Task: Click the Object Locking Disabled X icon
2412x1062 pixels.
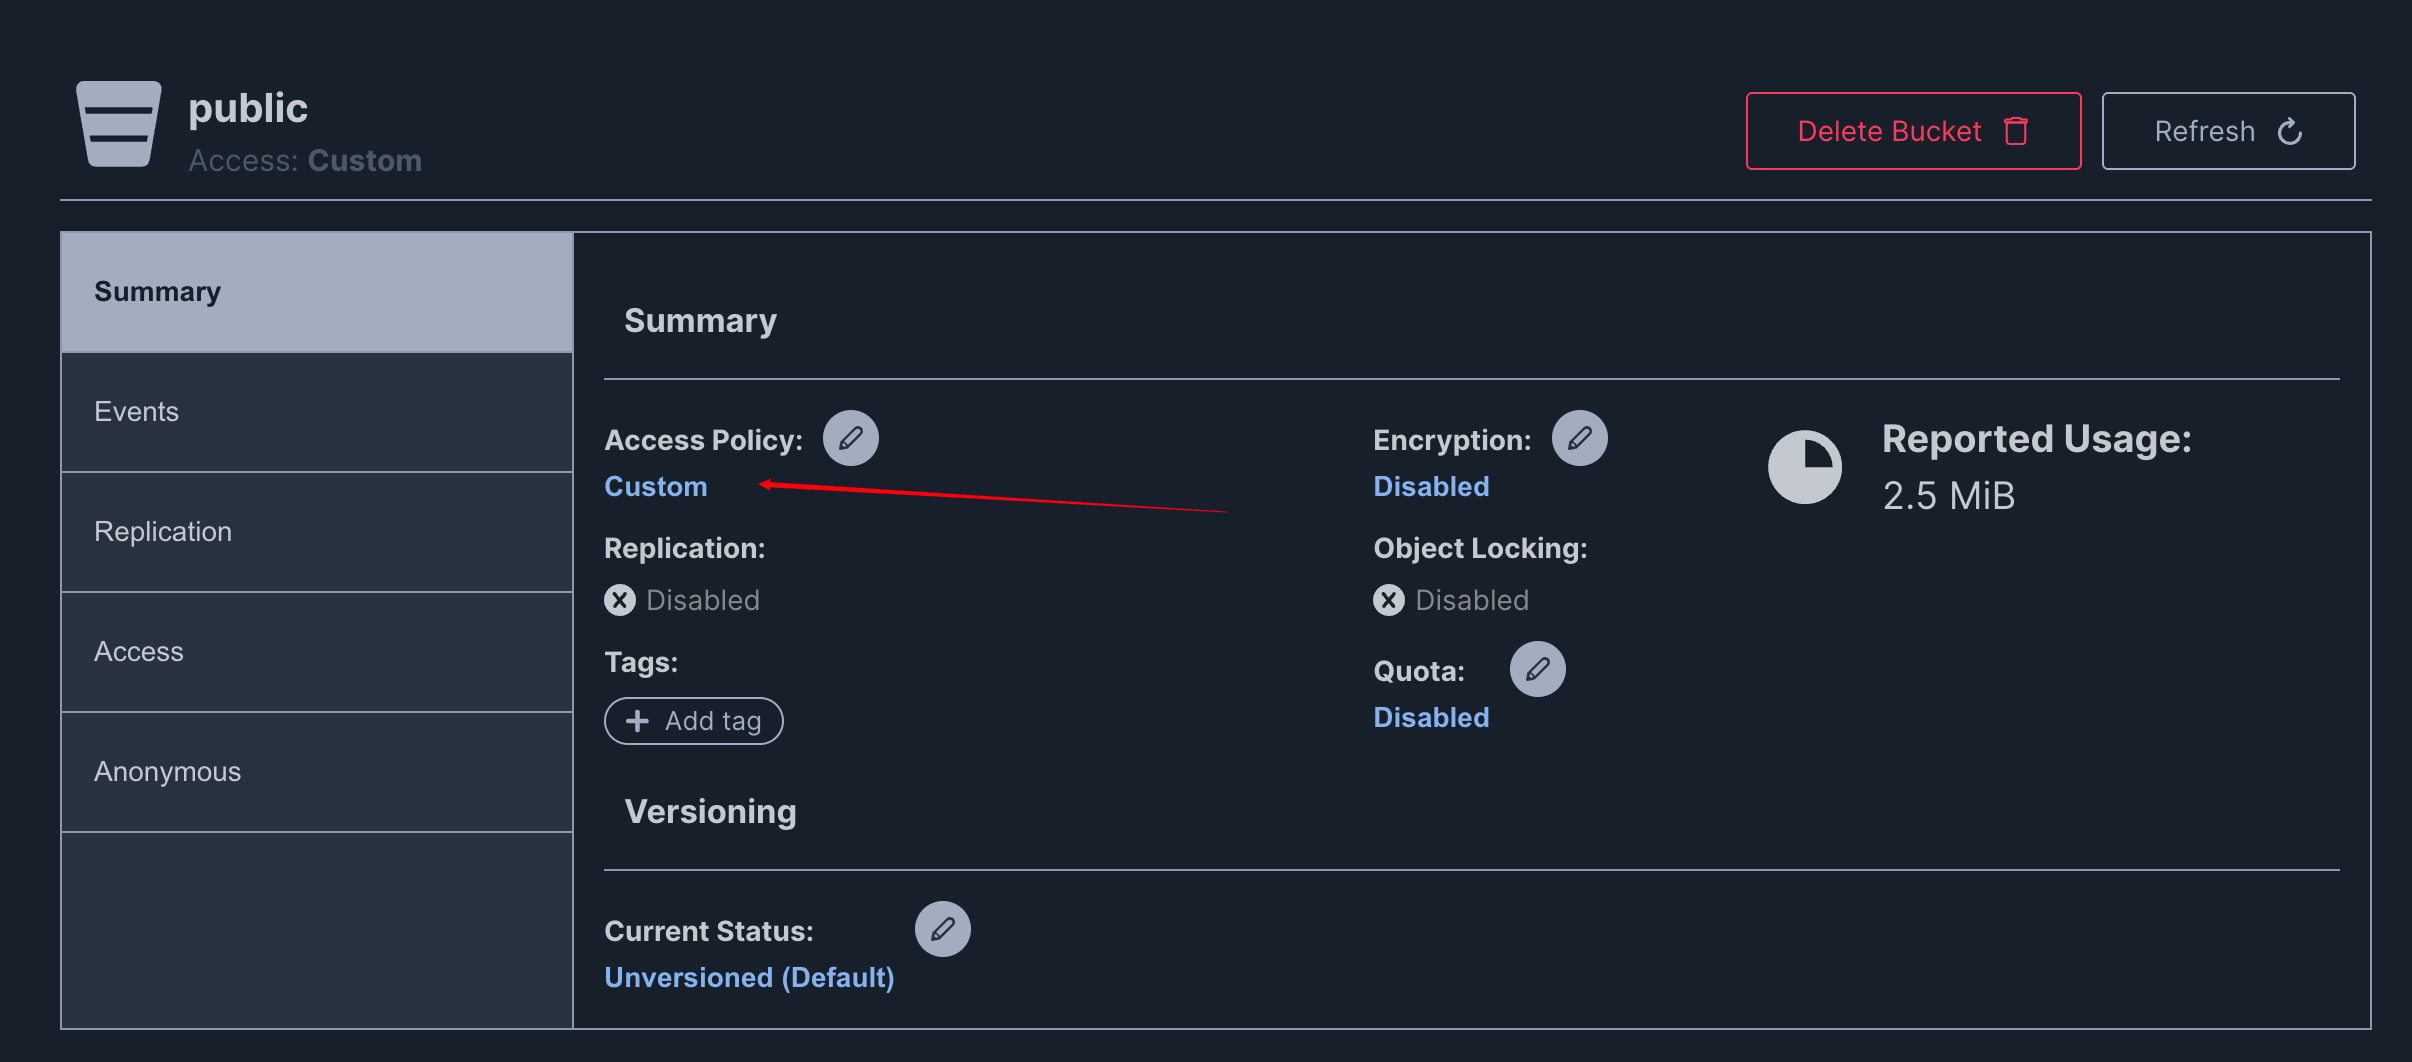Action: 1388,600
